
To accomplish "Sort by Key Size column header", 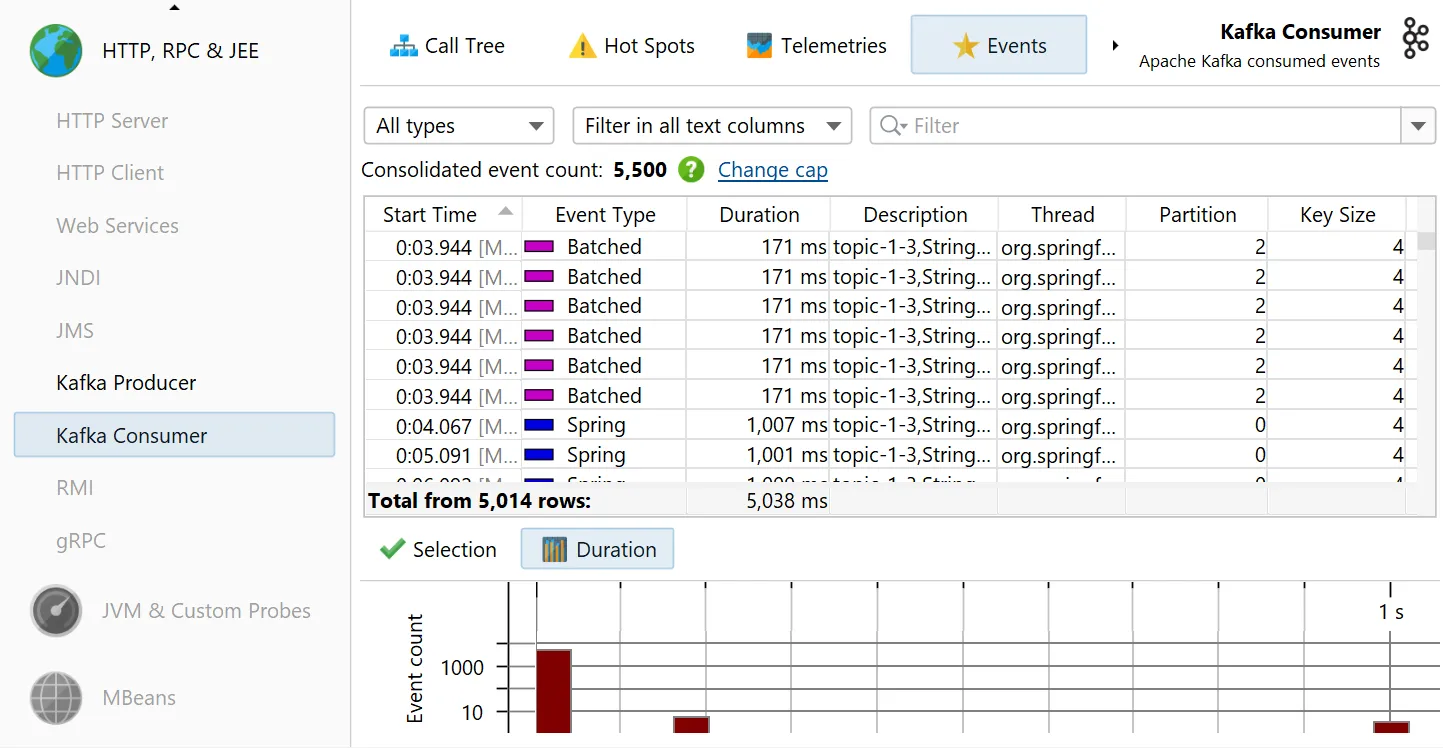I will tap(1337, 214).
